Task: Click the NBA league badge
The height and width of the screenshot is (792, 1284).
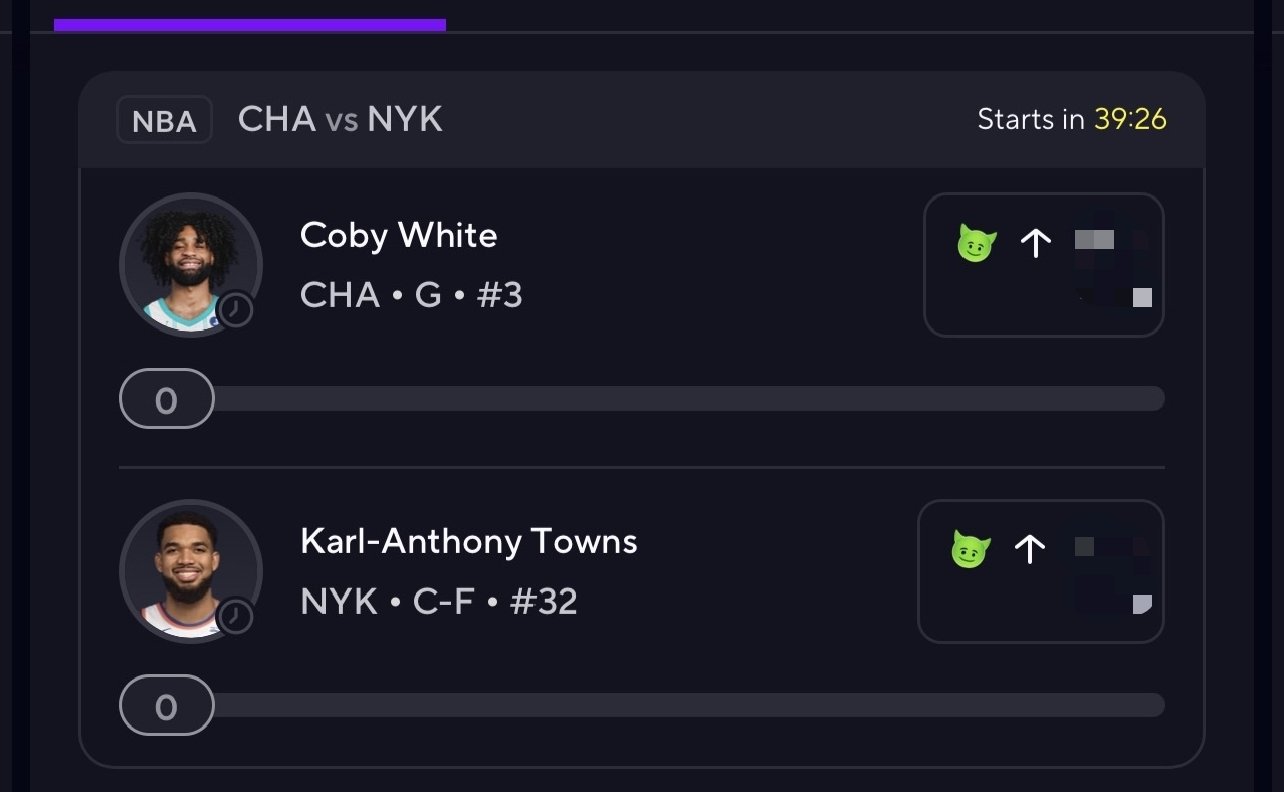Action: coord(164,121)
